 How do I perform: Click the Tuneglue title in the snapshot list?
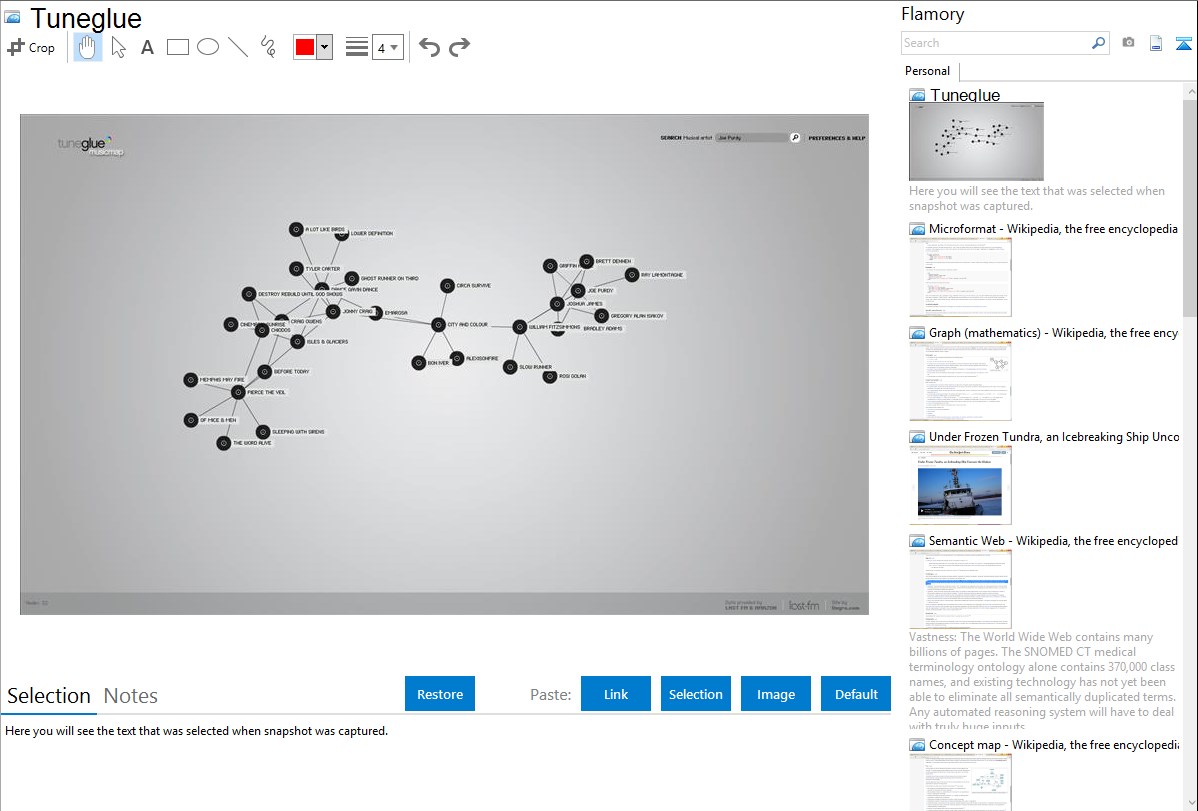tap(965, 96)
